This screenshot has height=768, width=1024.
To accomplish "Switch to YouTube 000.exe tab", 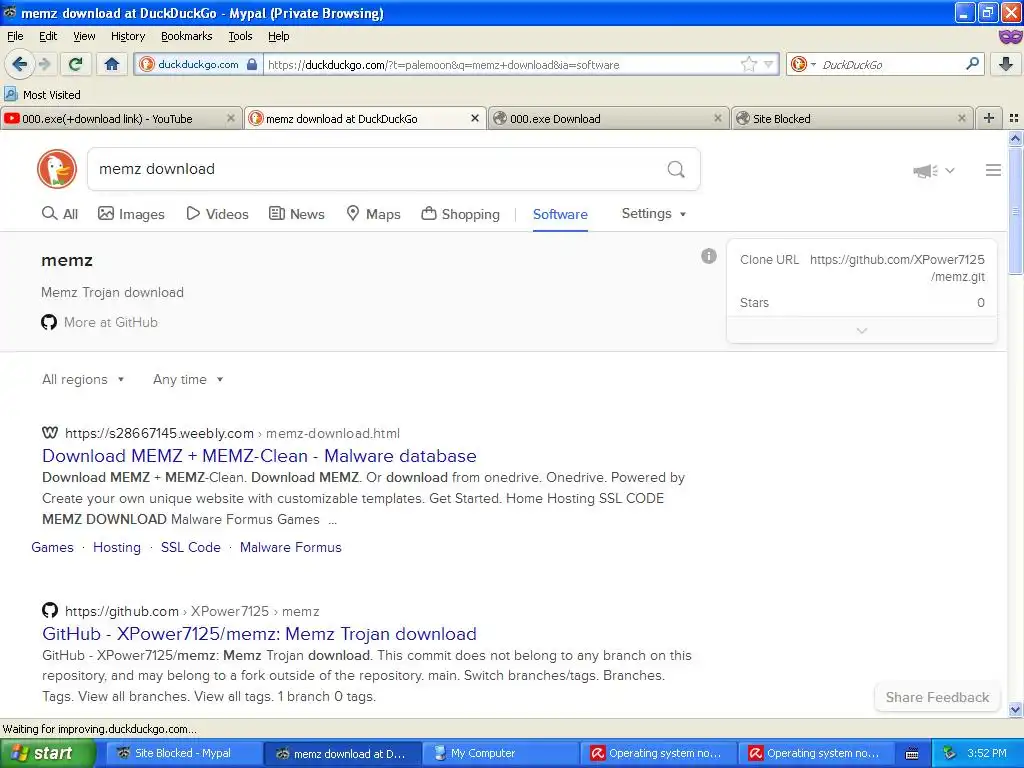I will click(121, 118).
